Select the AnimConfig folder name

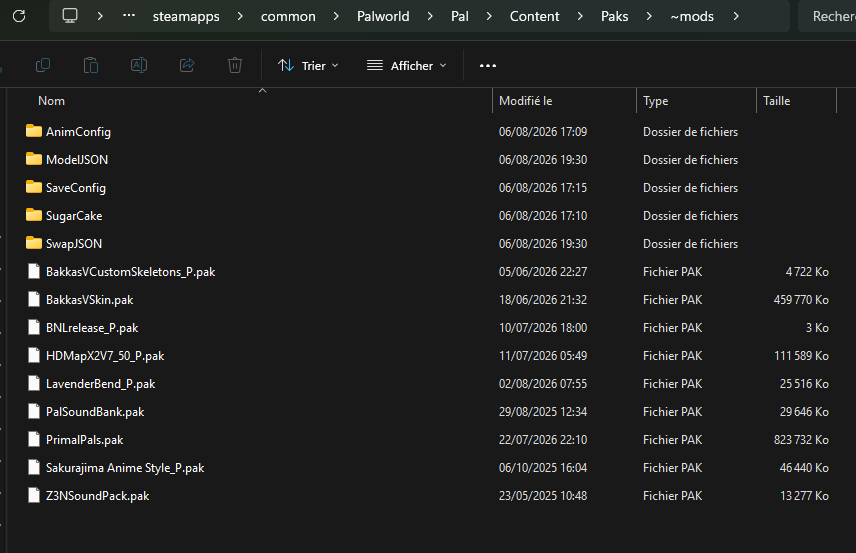point(78,132)
